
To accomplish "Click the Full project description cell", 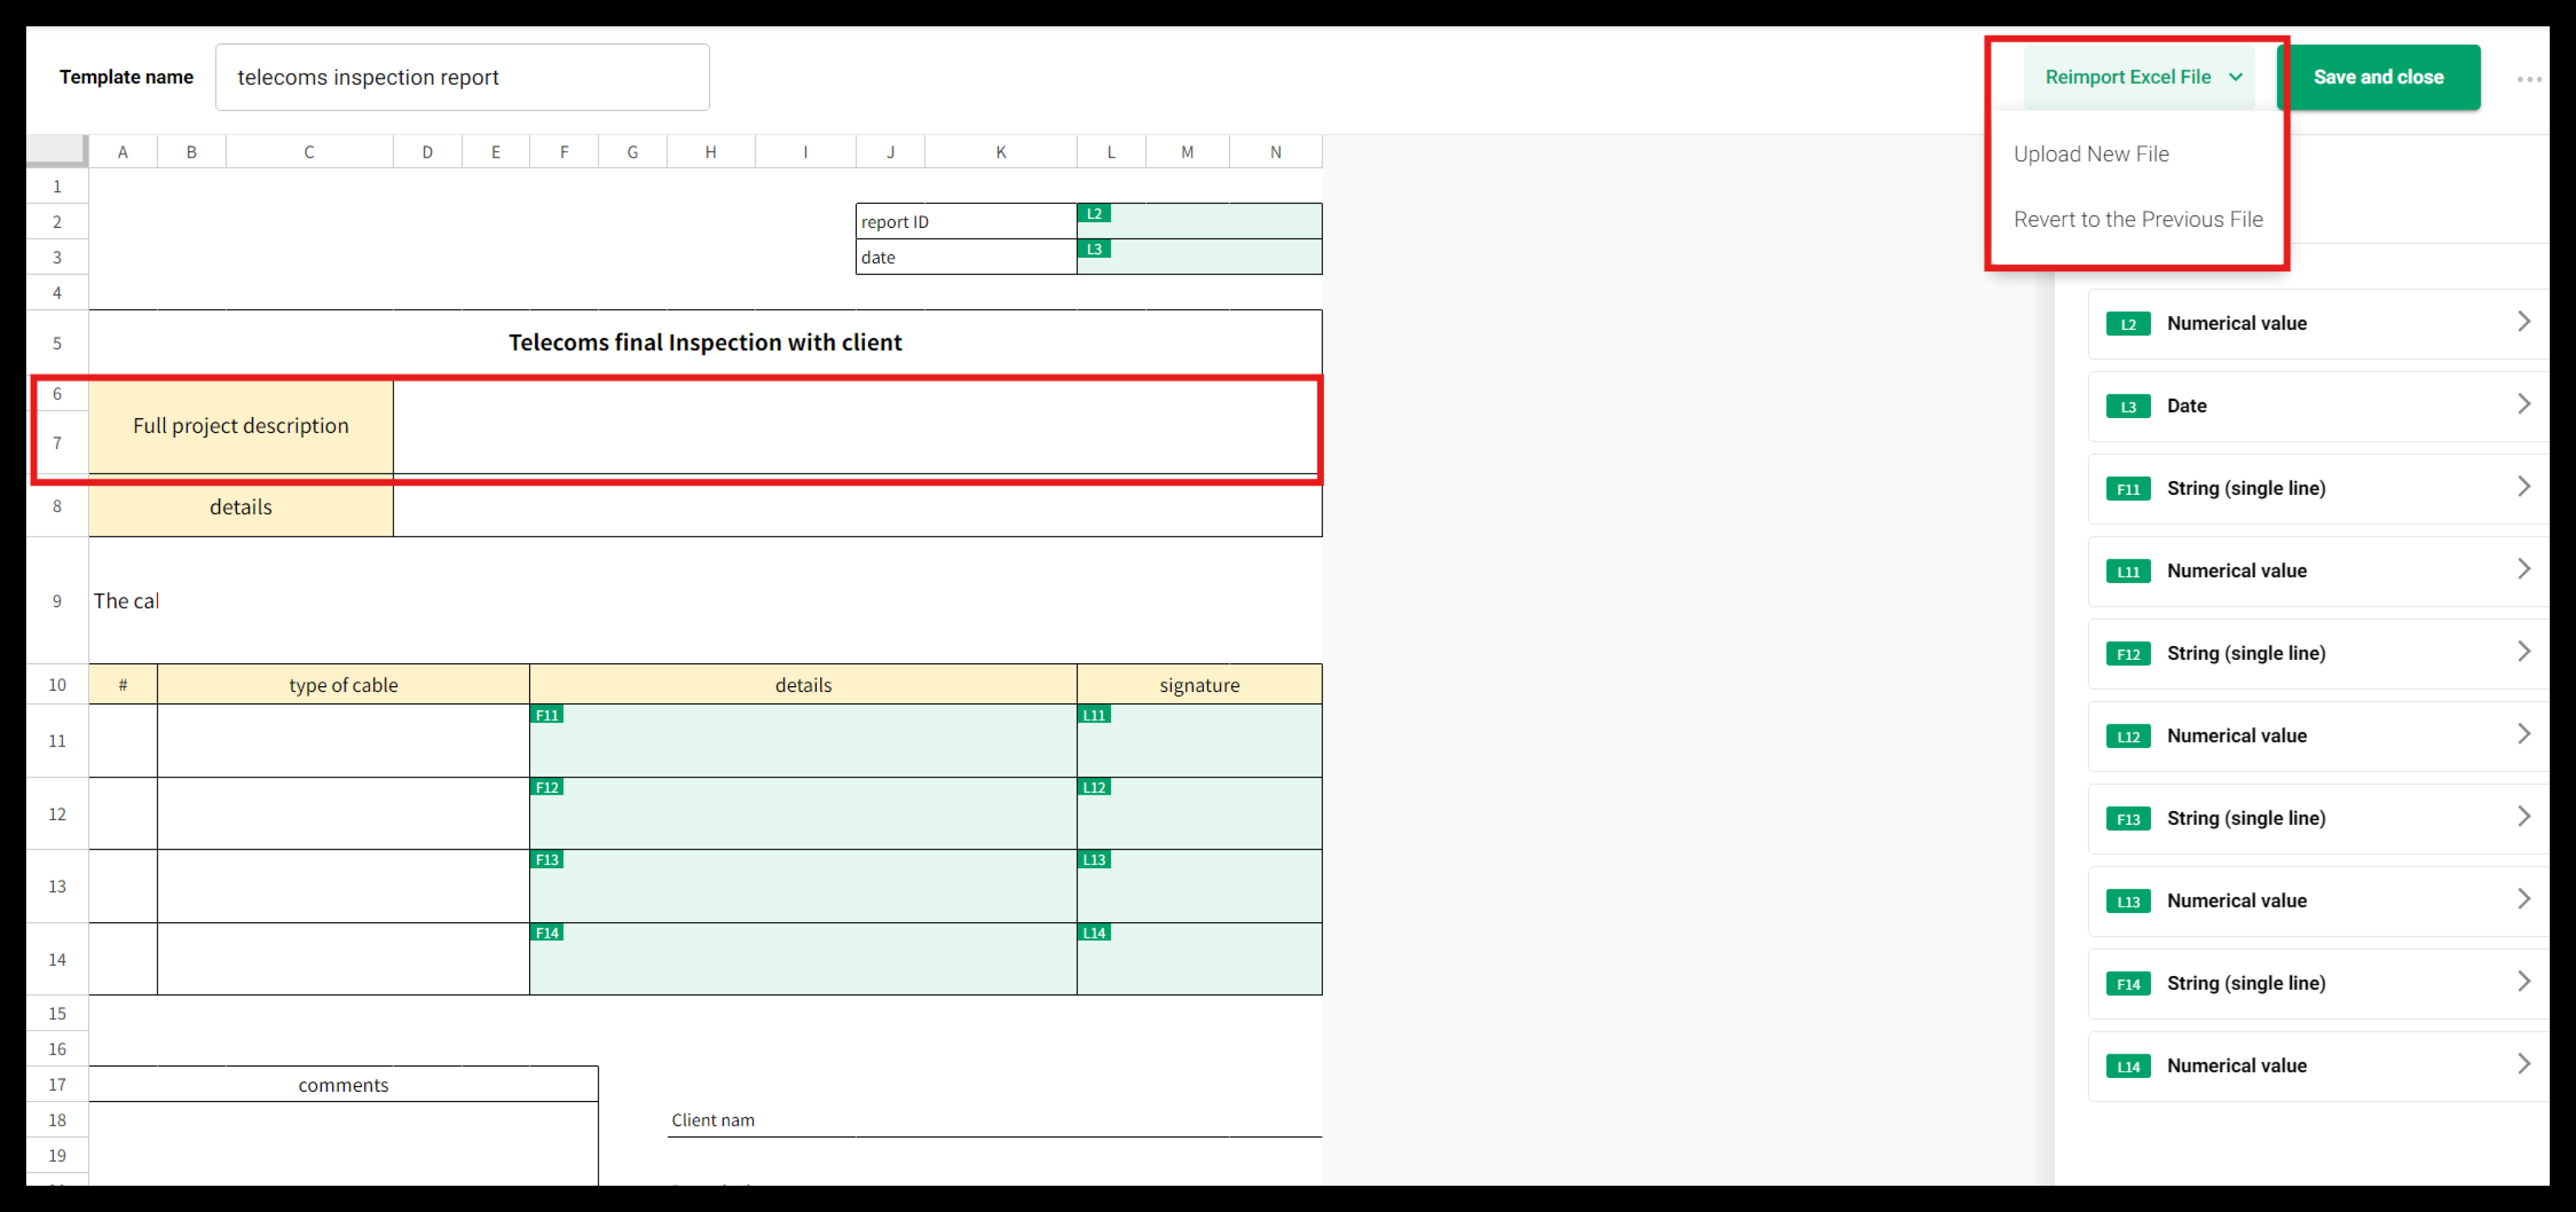I will click(x=241, y=426).
